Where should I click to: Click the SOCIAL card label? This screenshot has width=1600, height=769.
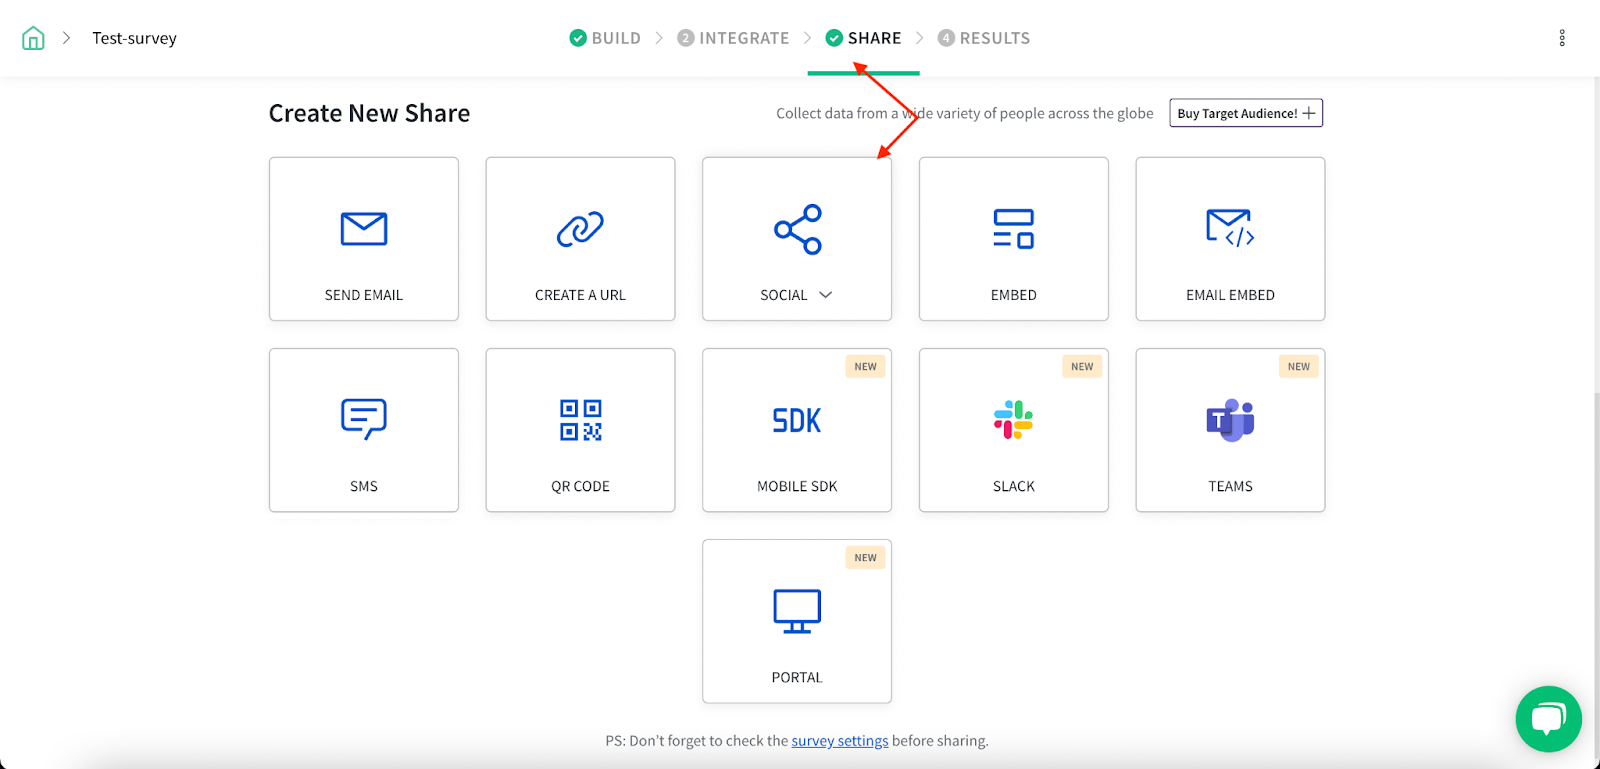(784, 295)
